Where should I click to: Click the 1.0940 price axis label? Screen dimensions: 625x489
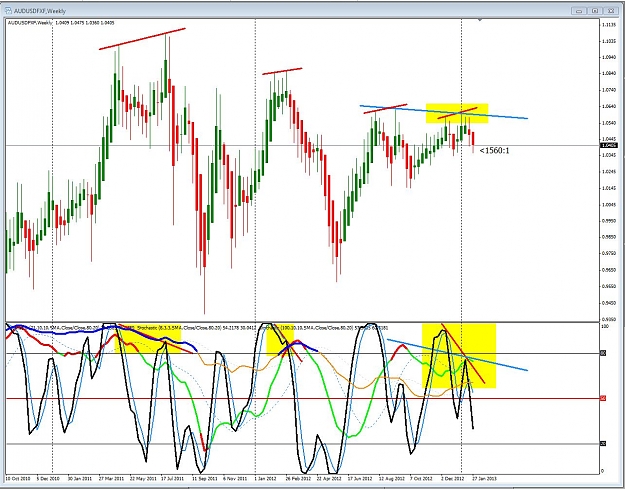pyautogui.click(x=609, y=57)
